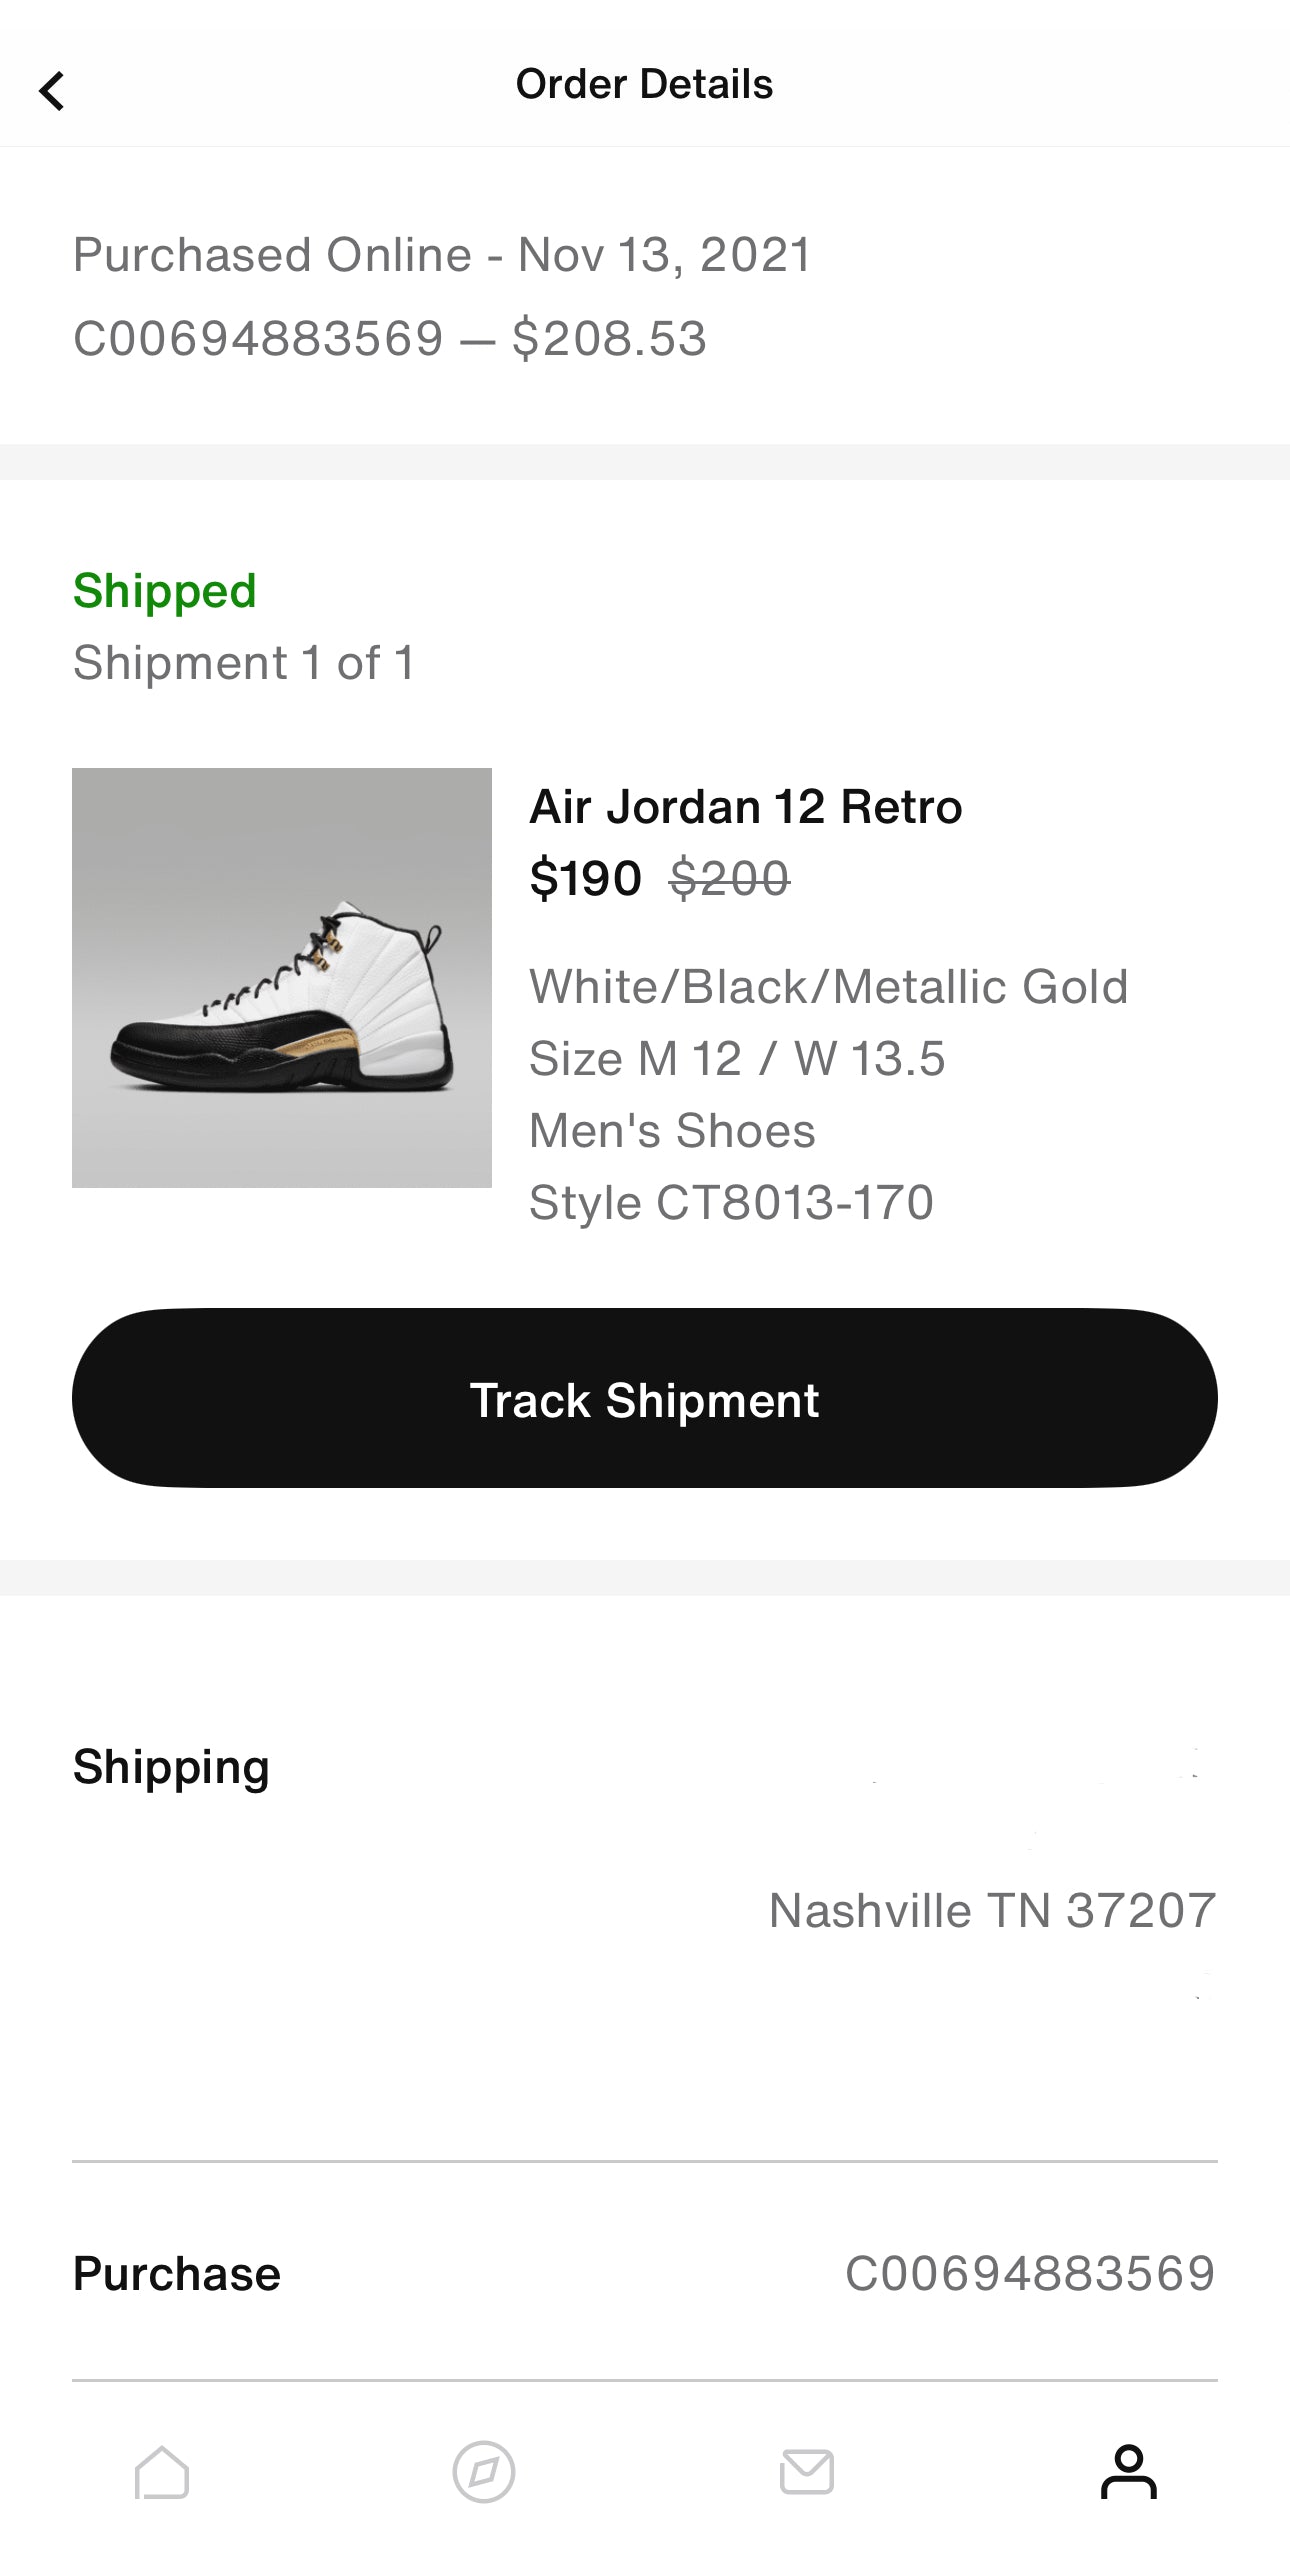Screen dimensions: 1290x2550
Task: Tap the Nashville TN 37207 shipping address
Action: [992, 1910]
